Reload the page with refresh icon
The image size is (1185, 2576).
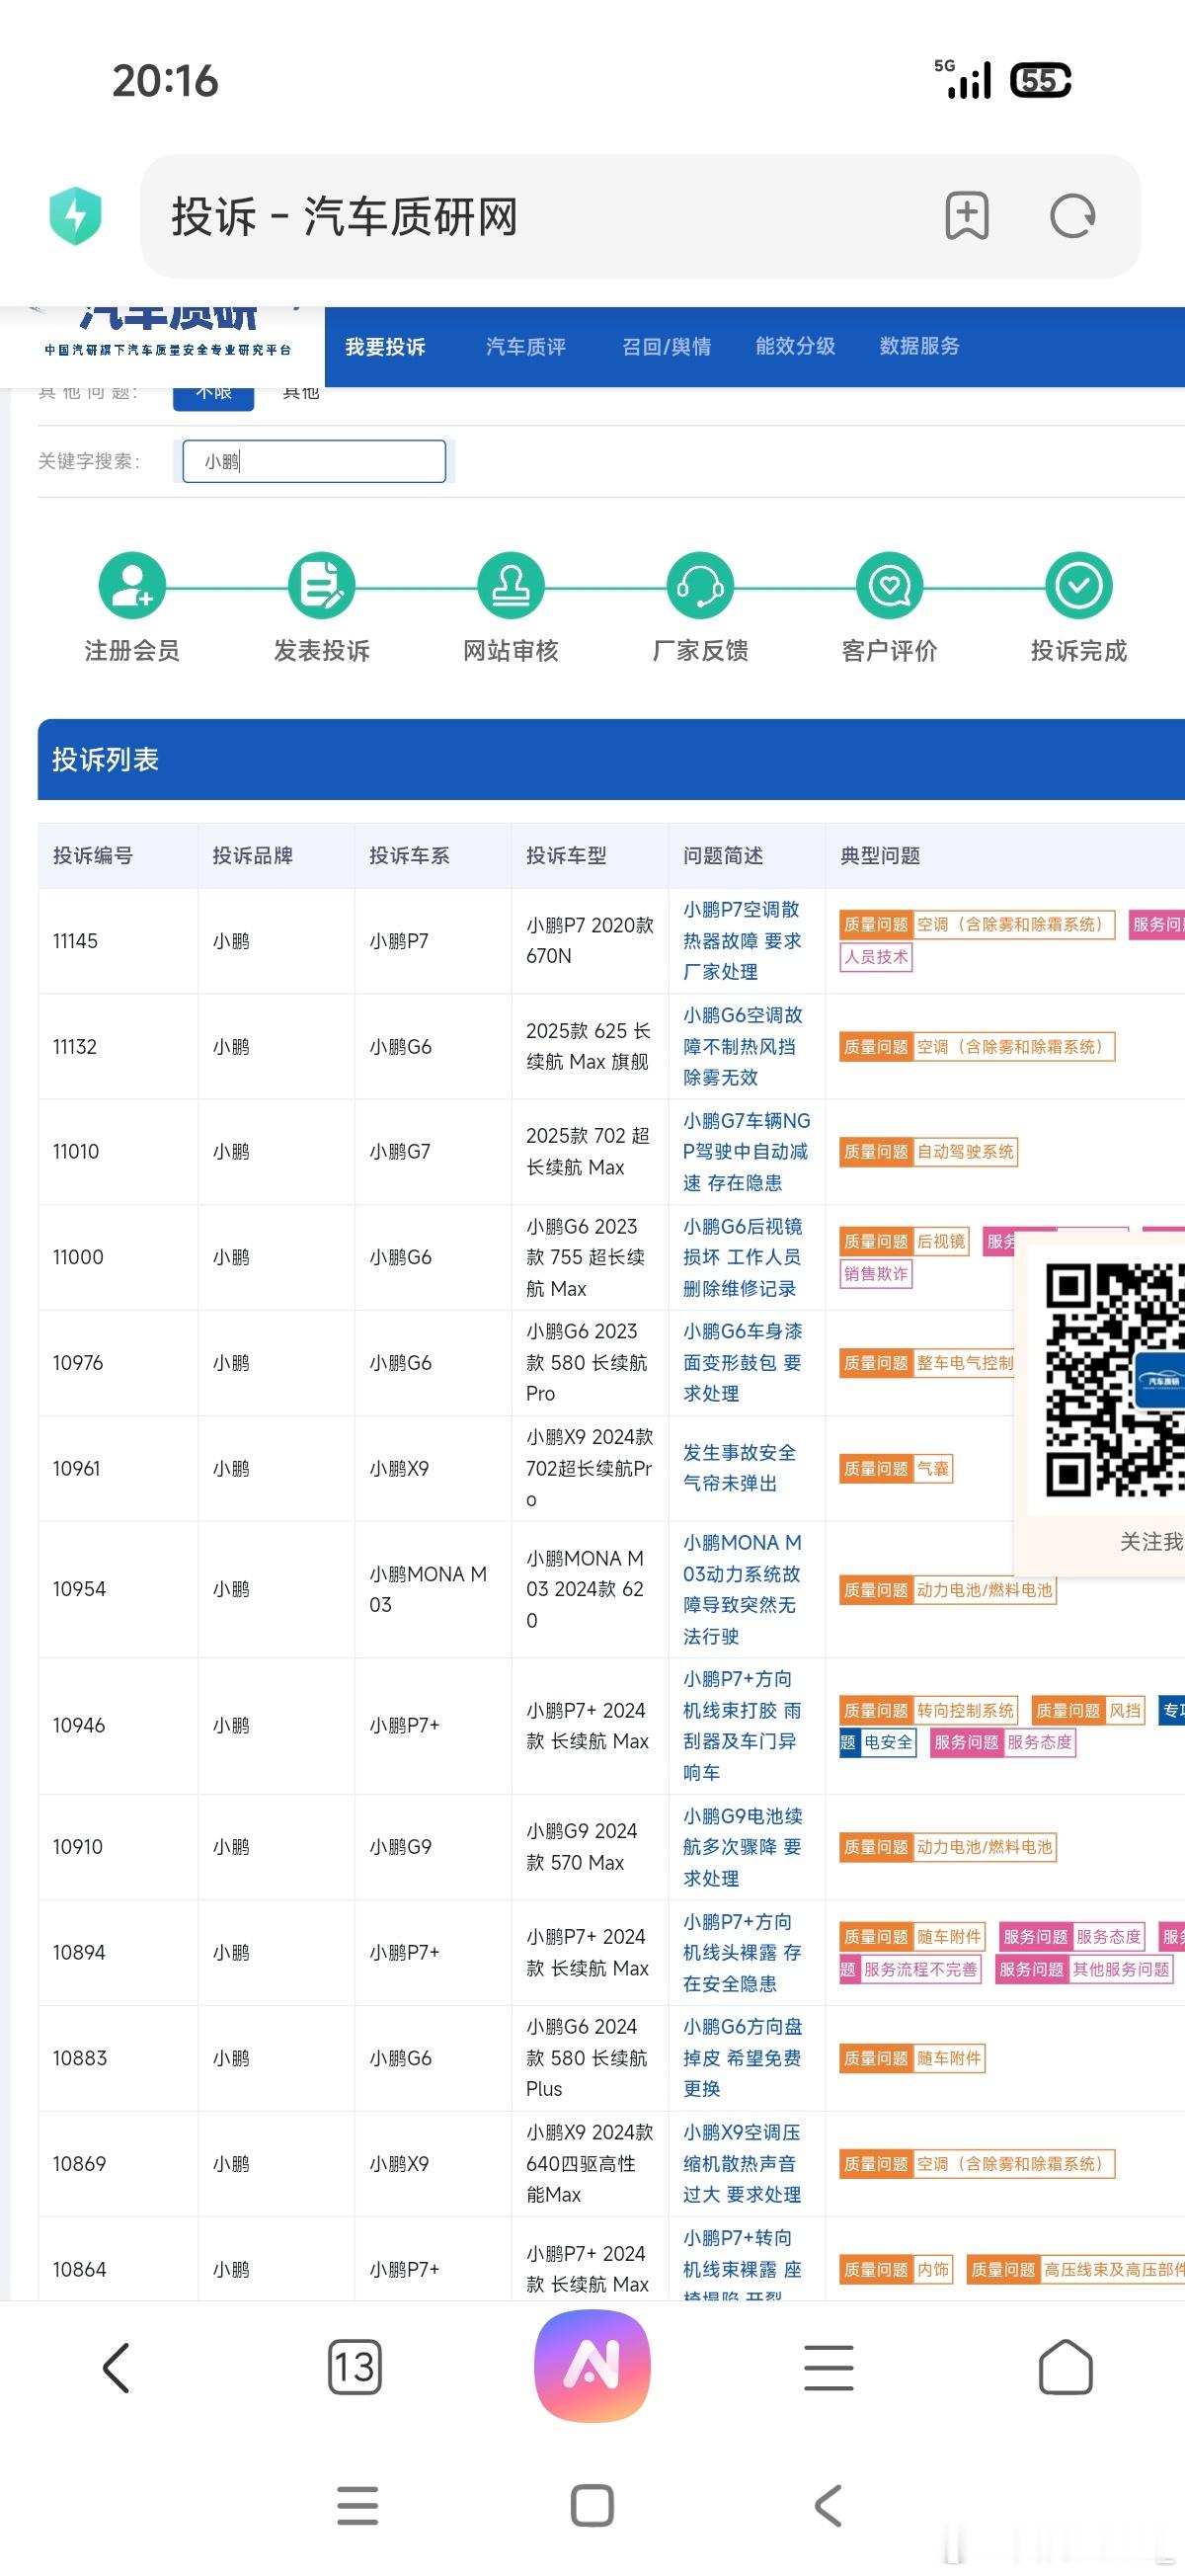[x=1073, y=216]
